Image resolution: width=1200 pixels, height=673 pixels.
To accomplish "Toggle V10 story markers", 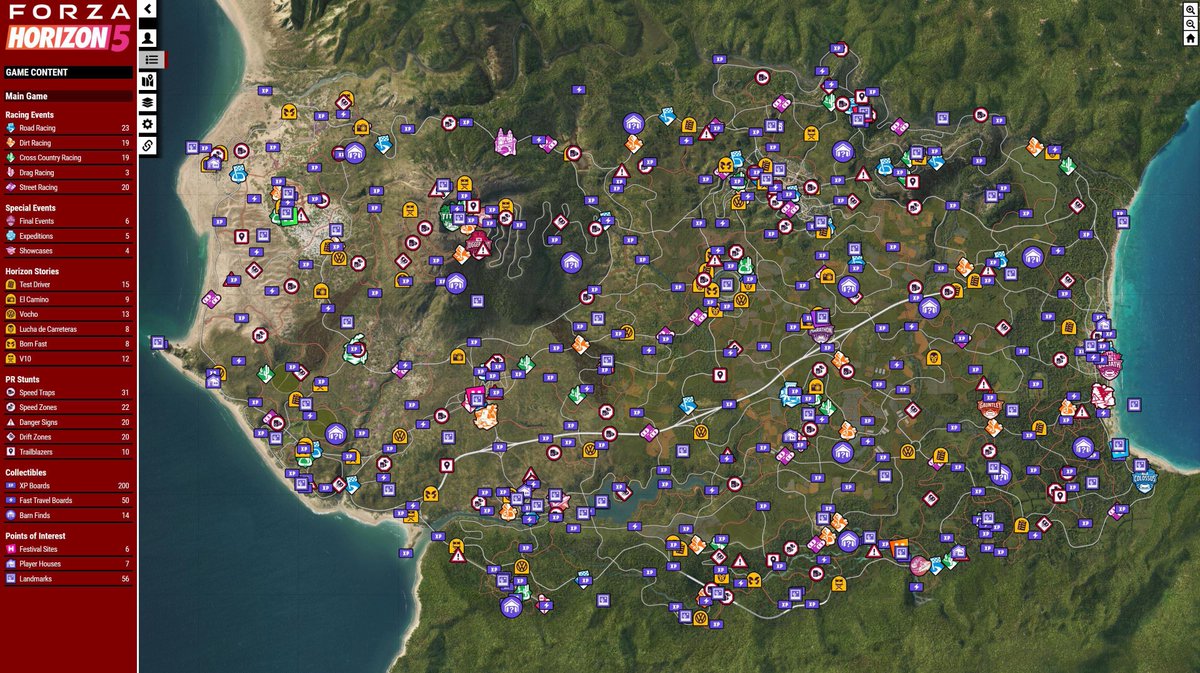I will (68, 358).
